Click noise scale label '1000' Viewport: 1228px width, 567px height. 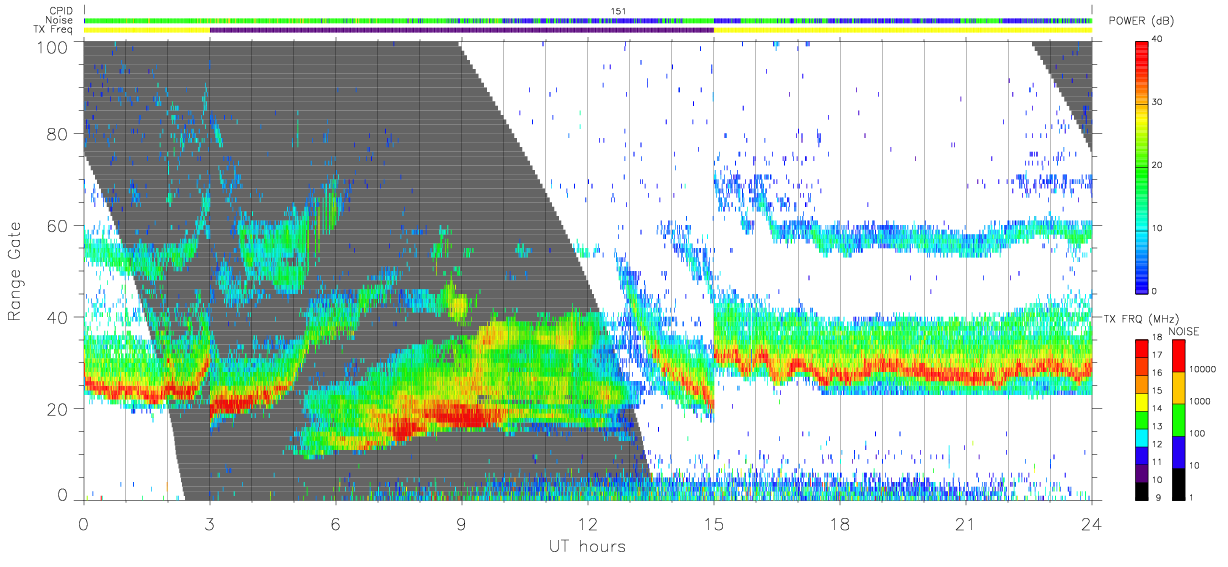[x=1200, y=400]
